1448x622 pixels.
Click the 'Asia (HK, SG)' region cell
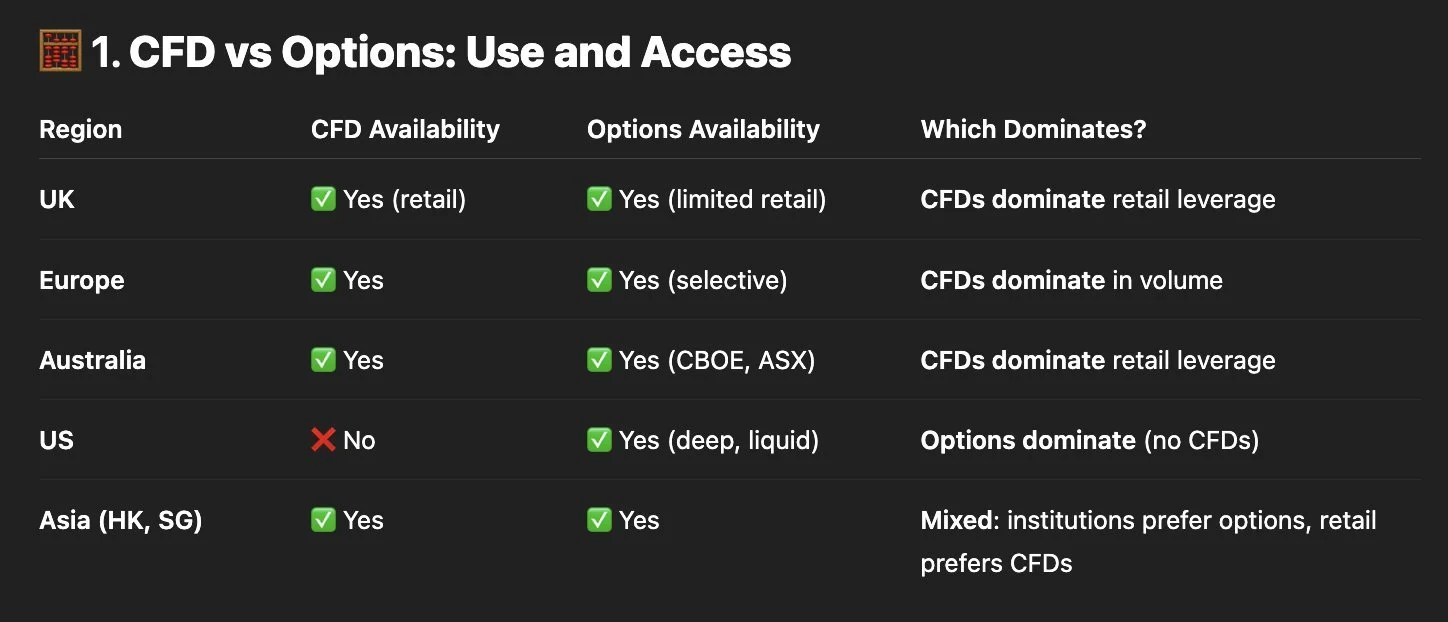120,520
